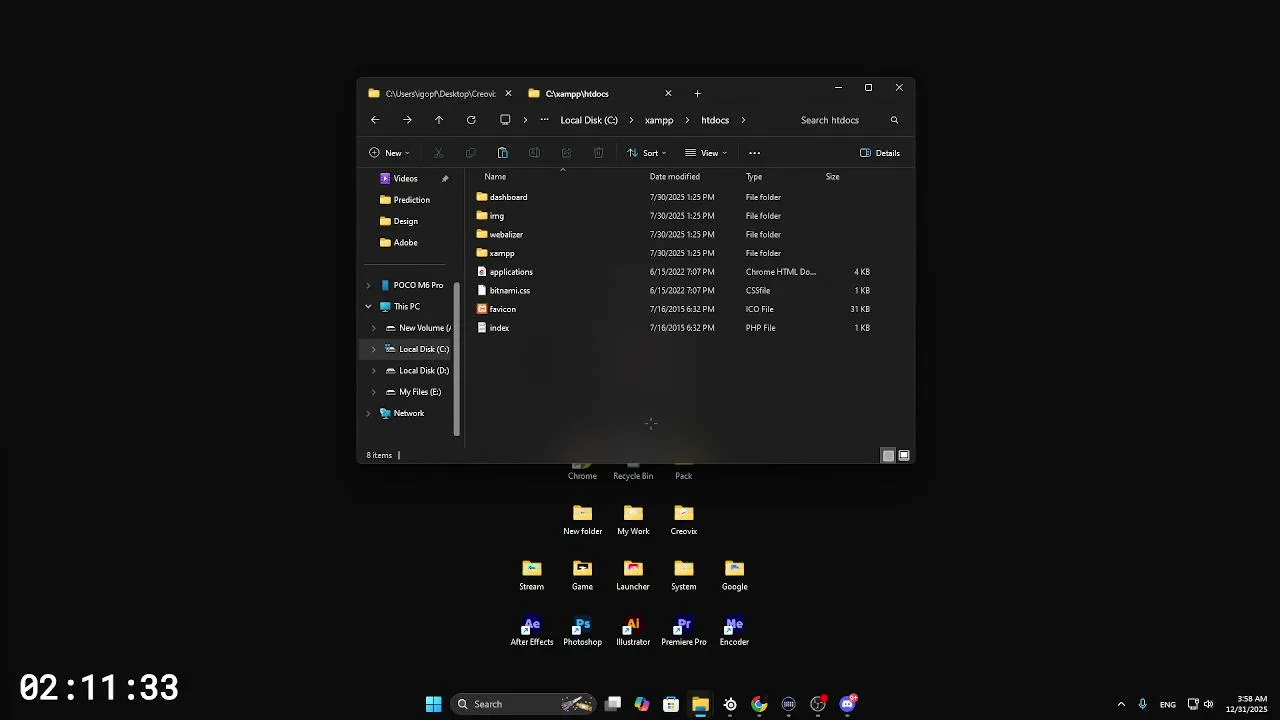Viewport: 1280px width, 720px height.
Task: Click the Cut scissors icon
Action: [438, 153]
